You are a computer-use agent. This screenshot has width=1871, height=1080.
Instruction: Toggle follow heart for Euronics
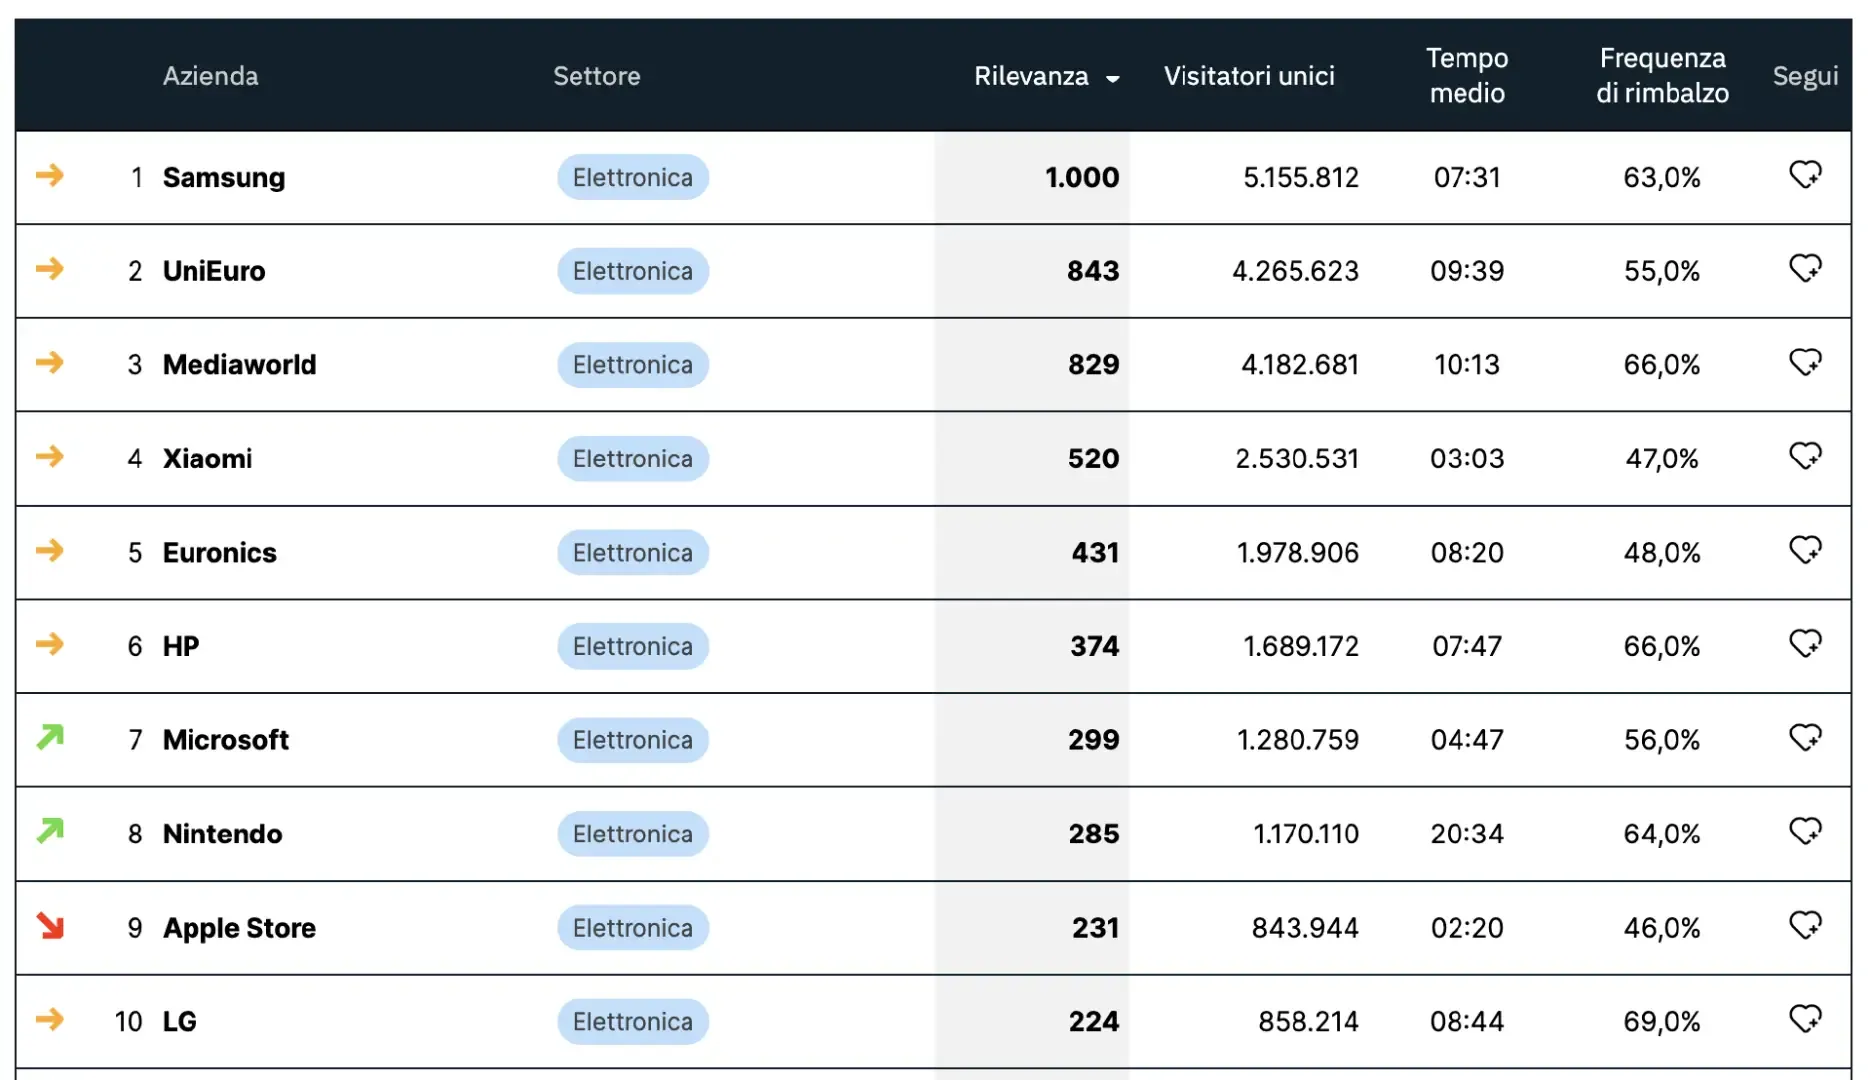[1805, 550]
